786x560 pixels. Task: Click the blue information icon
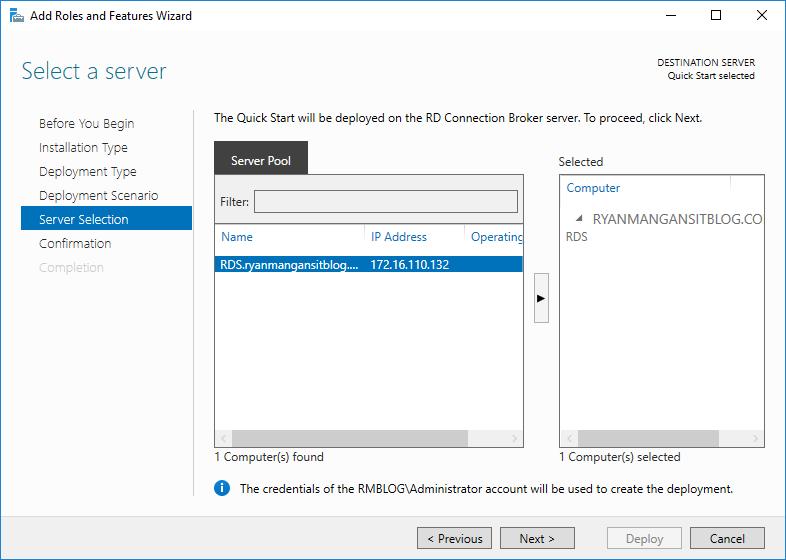pos(222,488)
